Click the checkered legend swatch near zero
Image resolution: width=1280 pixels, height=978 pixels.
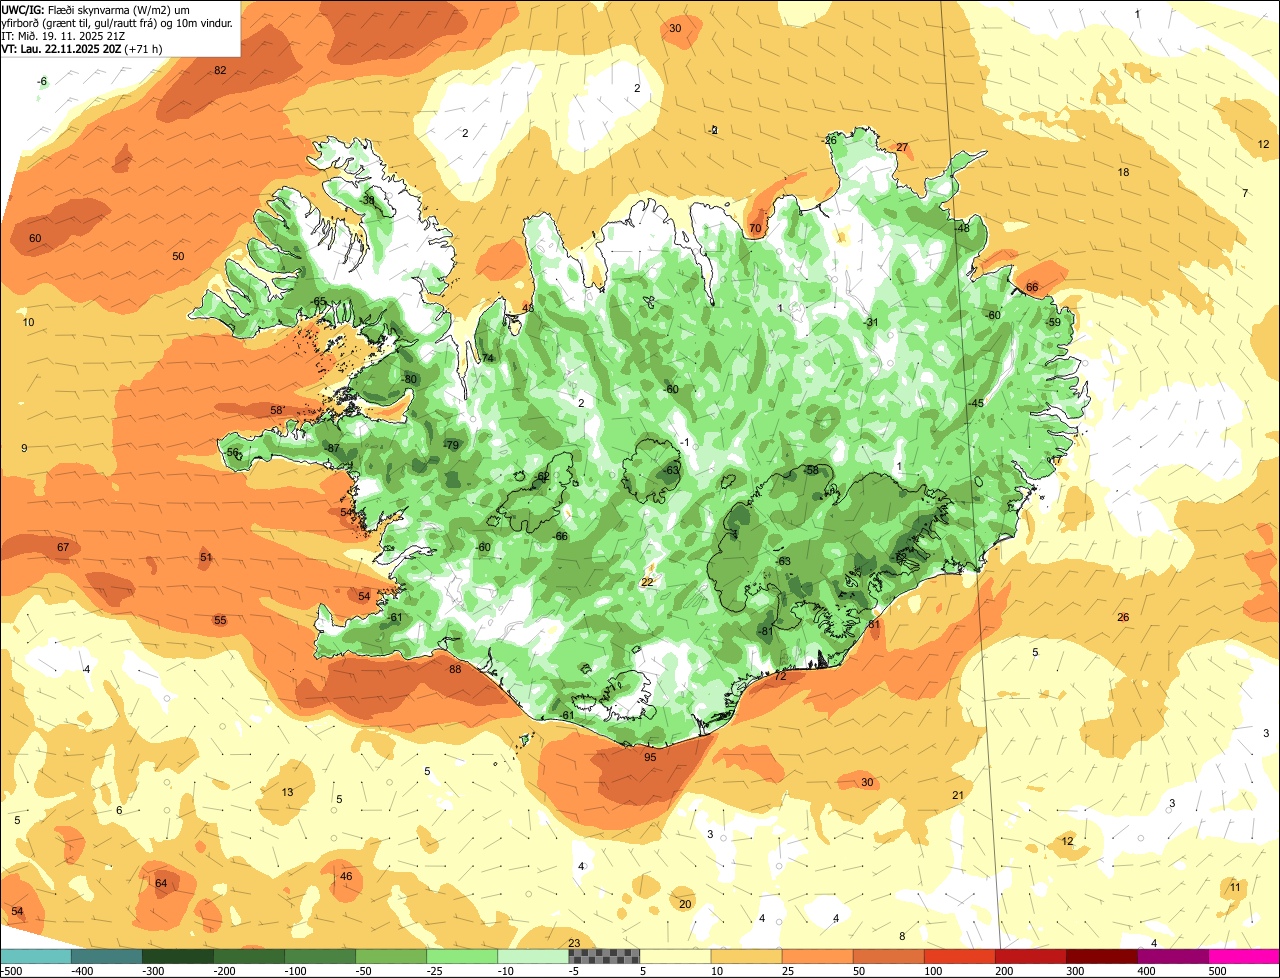tap(604, 956)
